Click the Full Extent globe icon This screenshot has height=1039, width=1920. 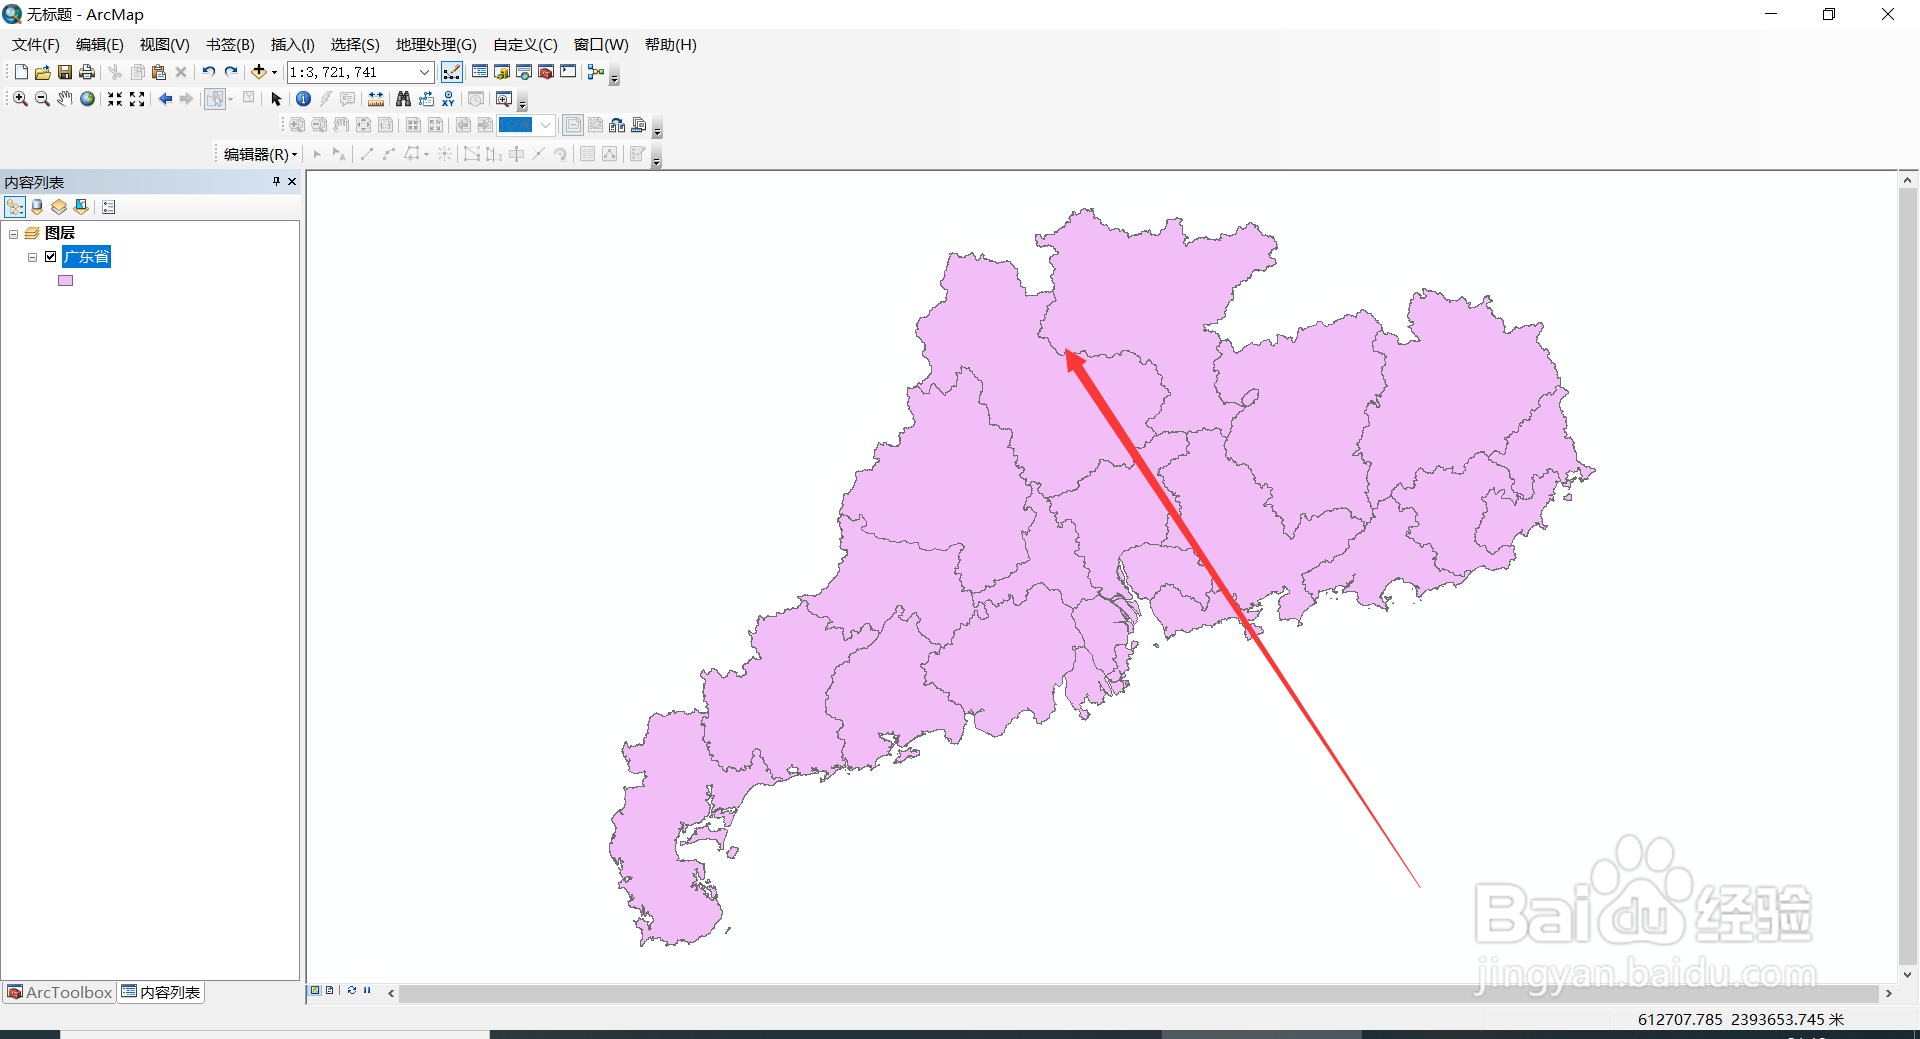(x=88, y=99)
